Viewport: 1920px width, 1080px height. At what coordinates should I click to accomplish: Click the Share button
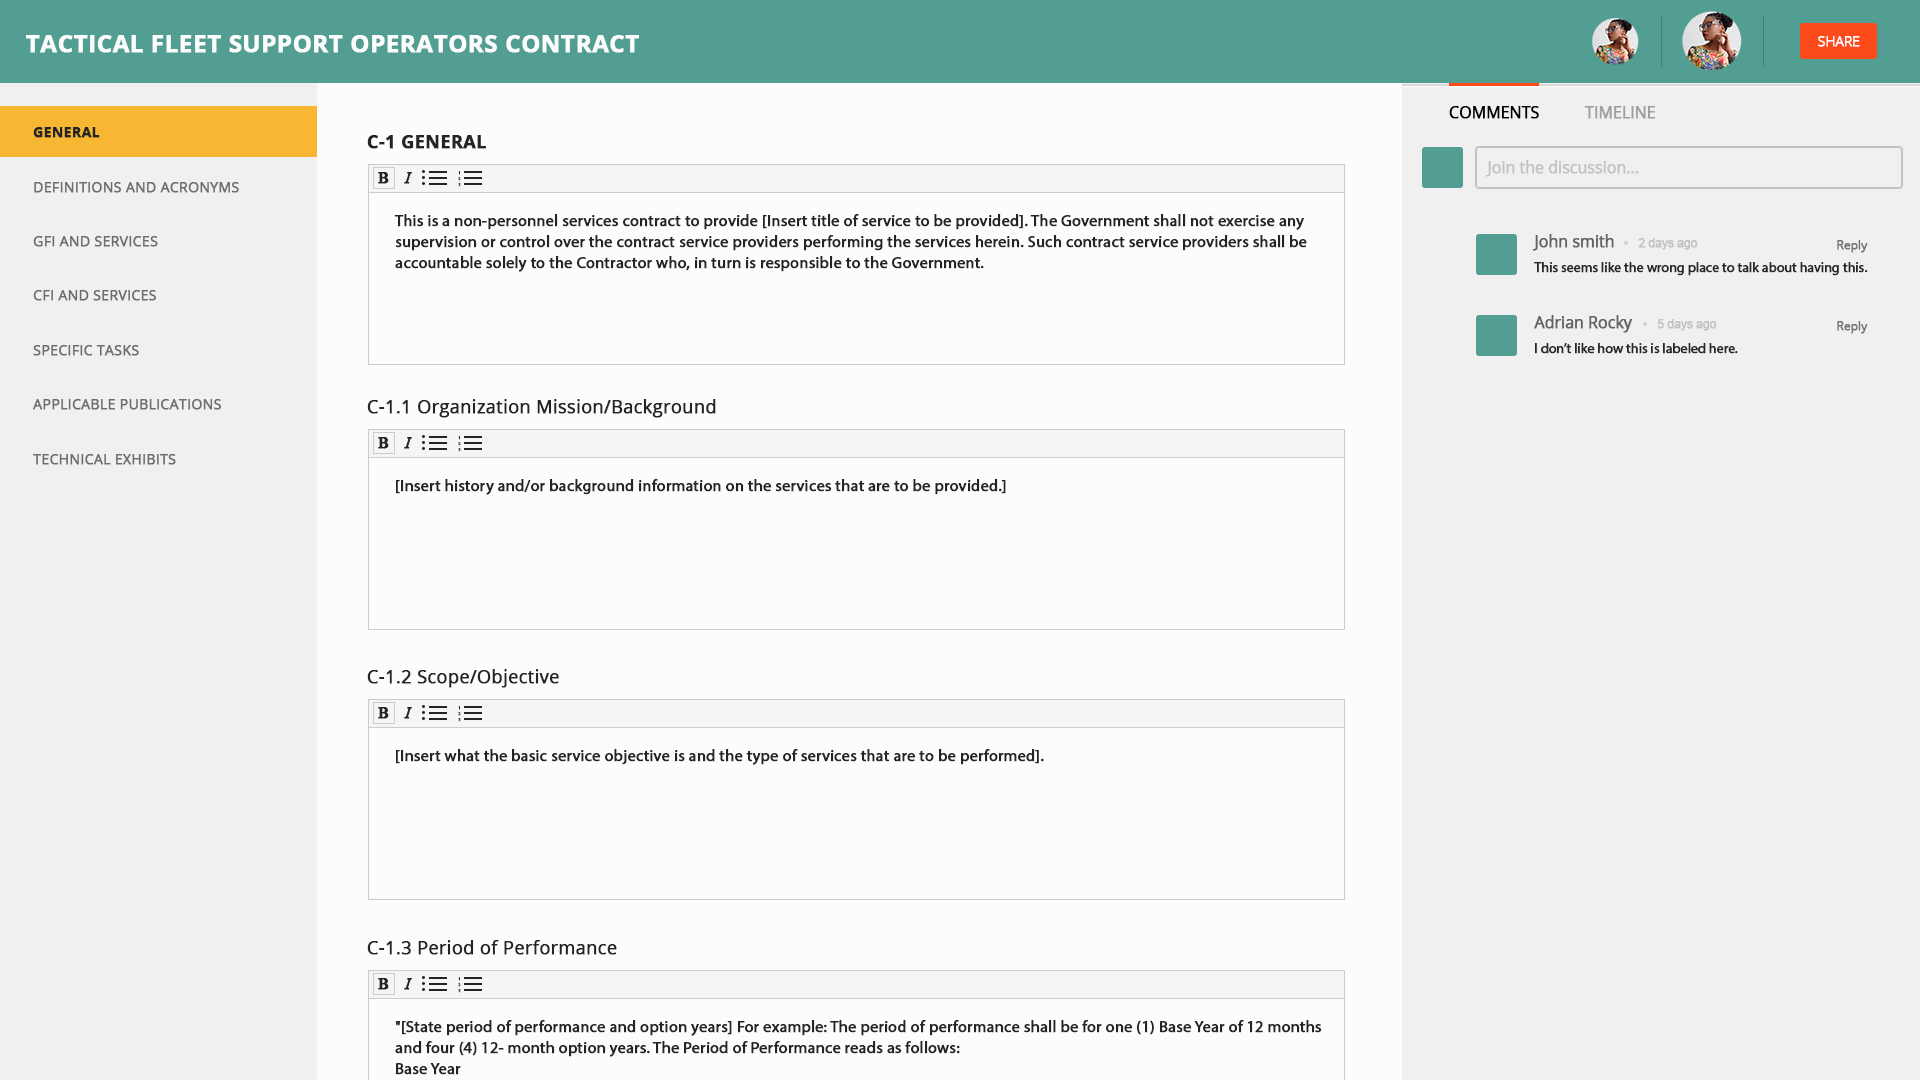[x=1838, y=41]
